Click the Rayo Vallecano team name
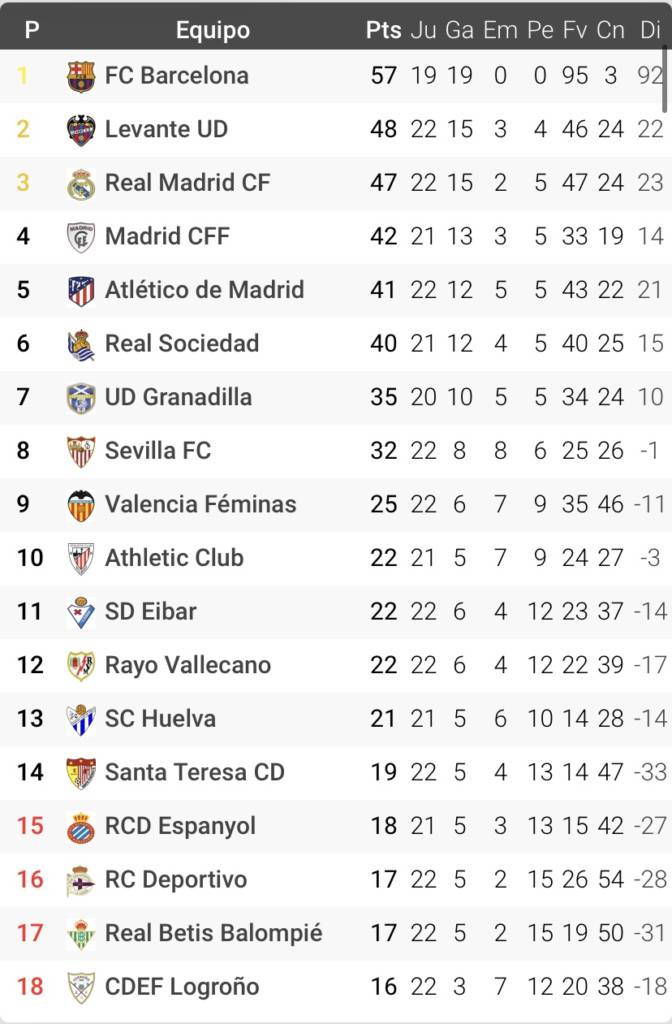The height and width of the screenshot is (1024, 672). click(188, 665)
